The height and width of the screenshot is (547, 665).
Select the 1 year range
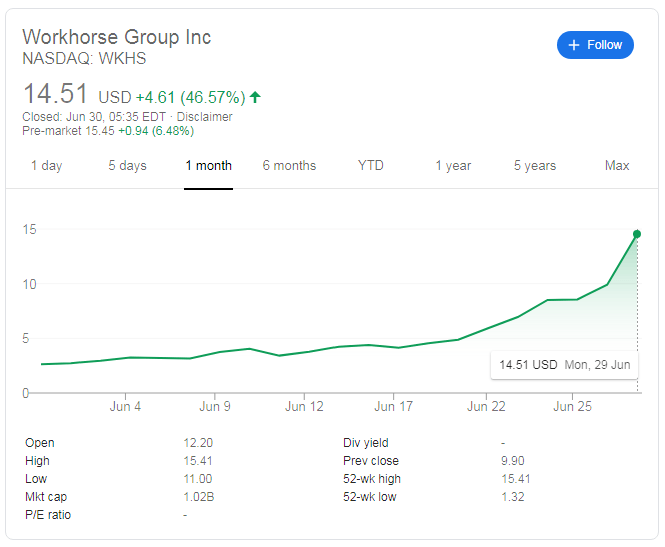pos(453,165)
